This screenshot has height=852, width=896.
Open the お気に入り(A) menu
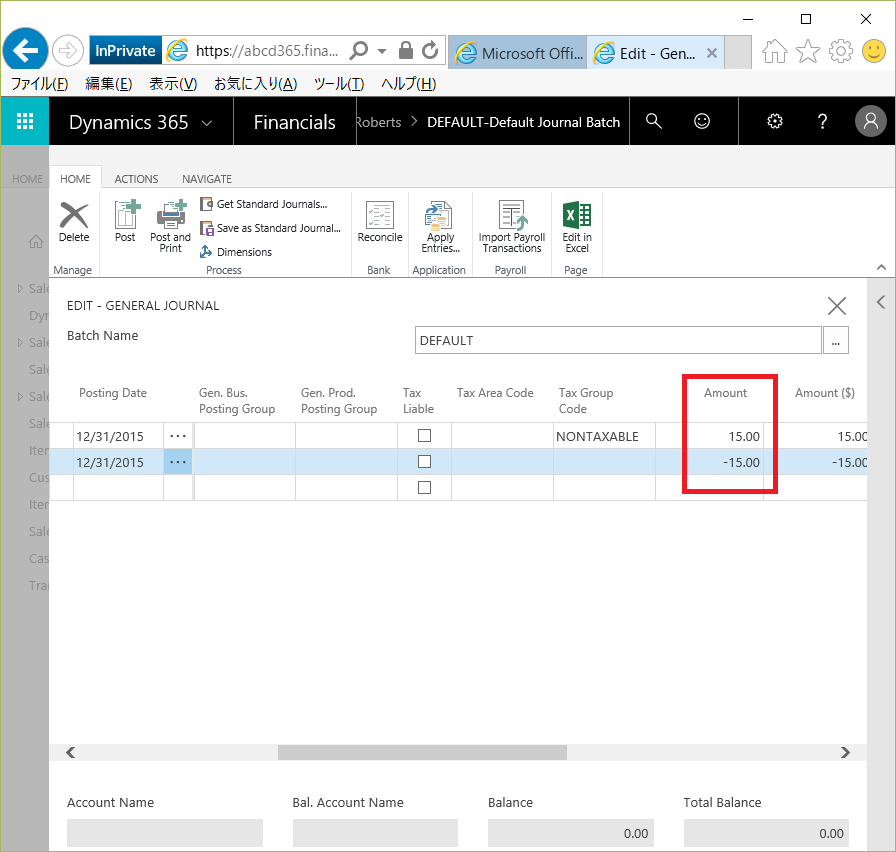pyautogui.click(x=255, y=84)
